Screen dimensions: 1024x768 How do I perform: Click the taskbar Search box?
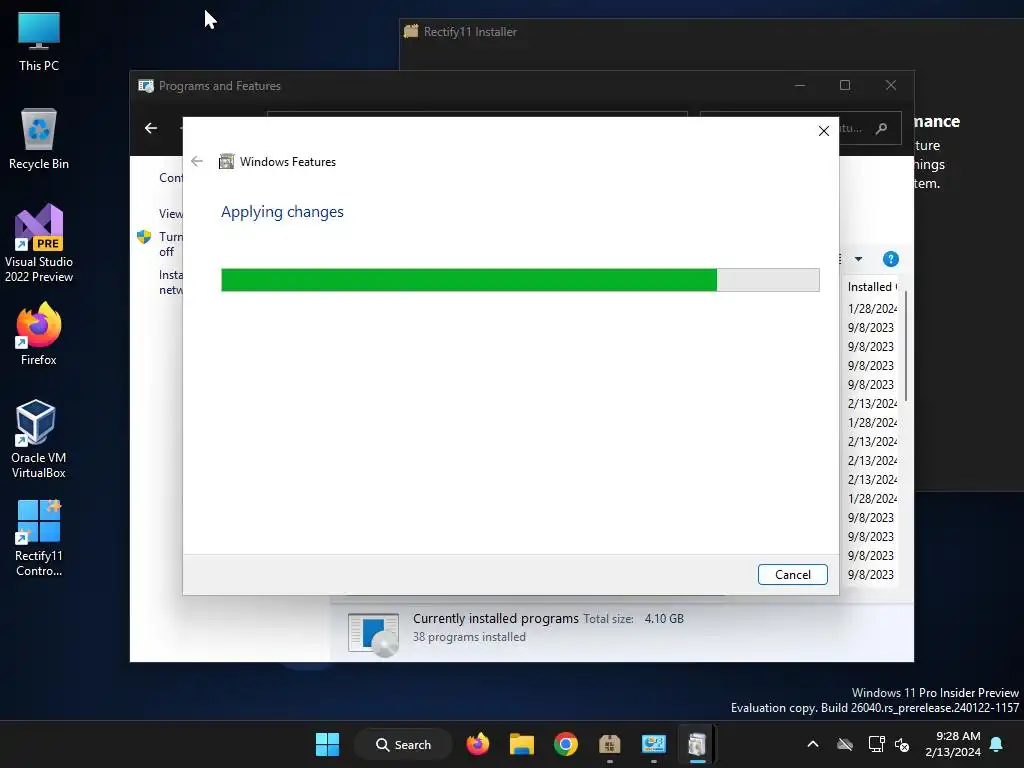point(403,744)
